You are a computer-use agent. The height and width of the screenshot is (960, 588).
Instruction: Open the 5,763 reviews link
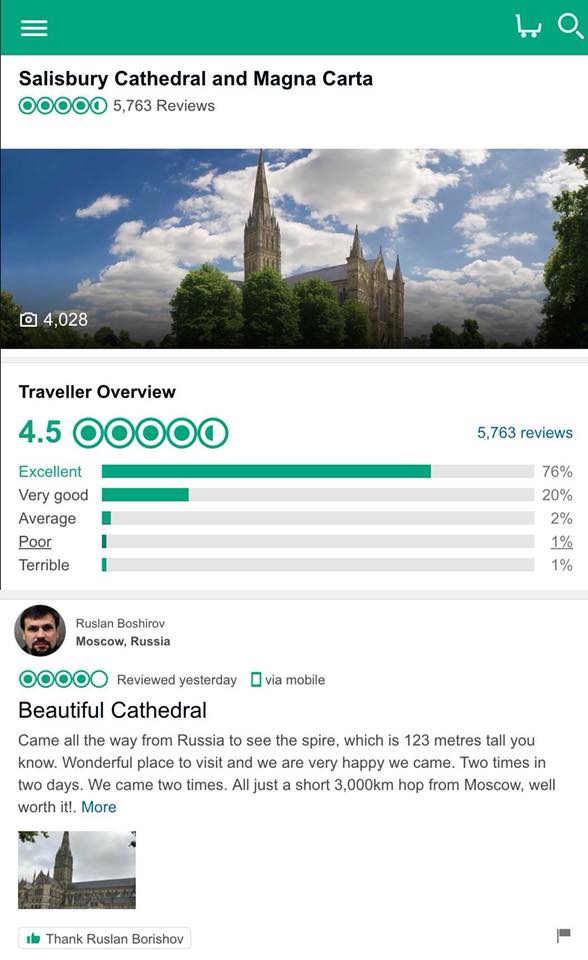(x=525, y=433)
